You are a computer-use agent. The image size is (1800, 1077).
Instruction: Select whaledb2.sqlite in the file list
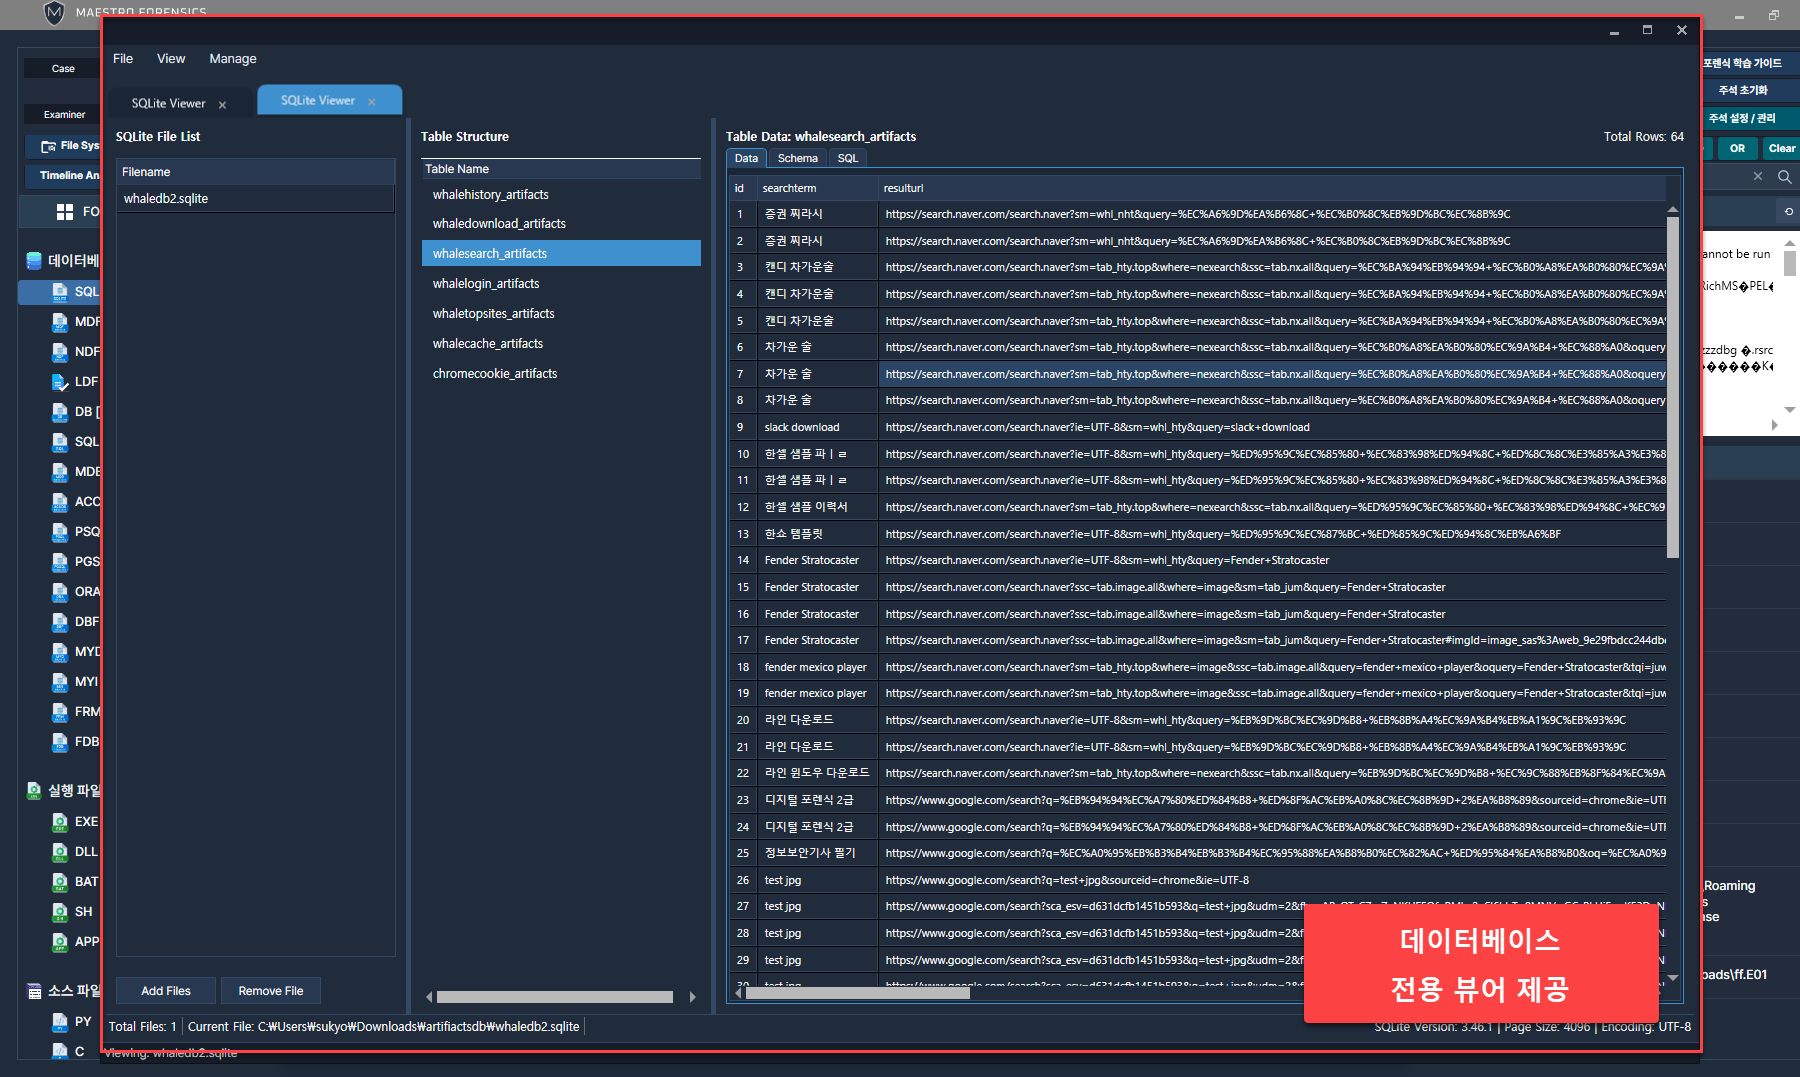pos(166,199)
